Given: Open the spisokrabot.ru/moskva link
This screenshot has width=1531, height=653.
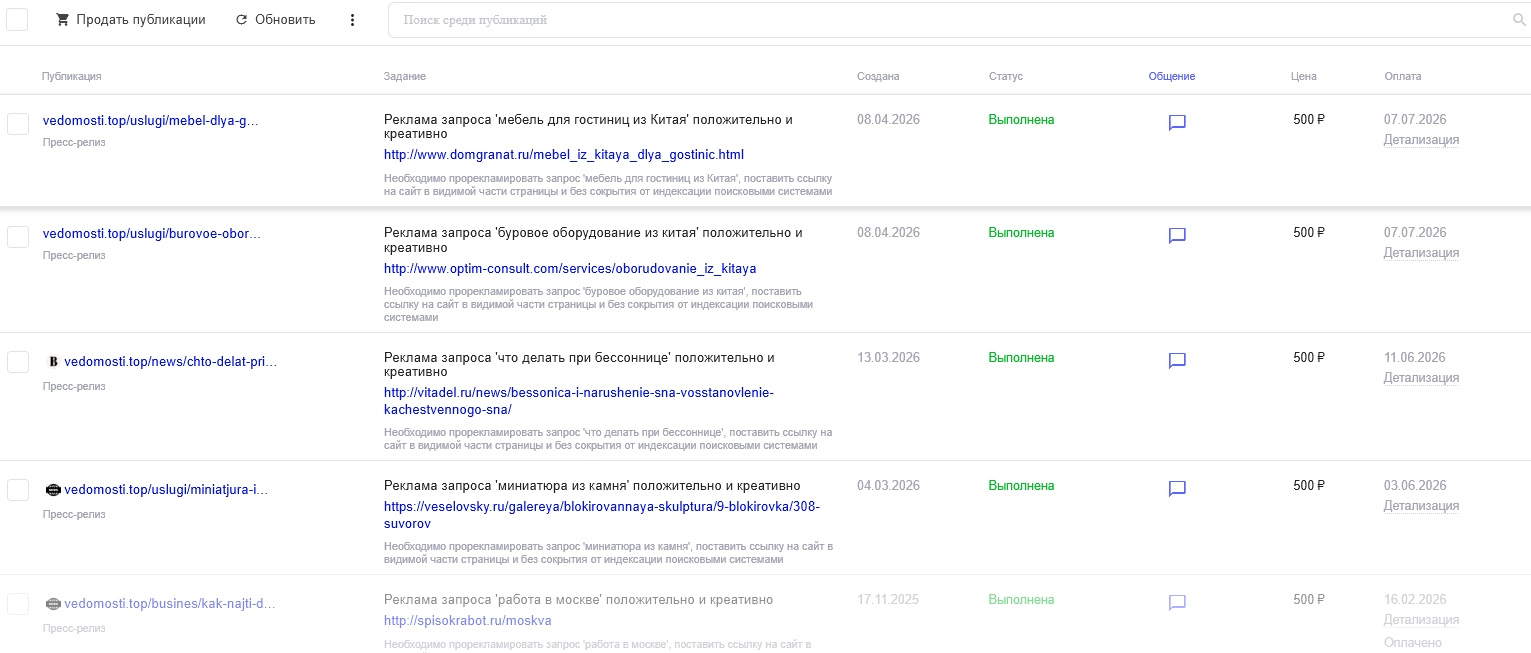Looking at the screenshot, I should tap(467, 621).
